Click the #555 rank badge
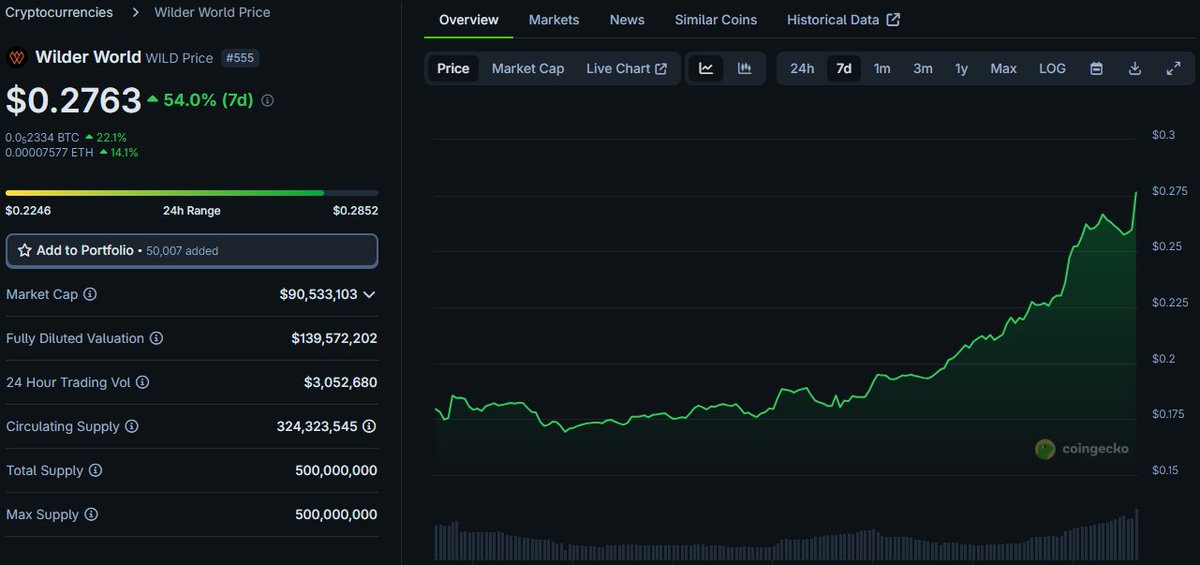The width and height of the screenshot is (1200, 565). point(240,58)
